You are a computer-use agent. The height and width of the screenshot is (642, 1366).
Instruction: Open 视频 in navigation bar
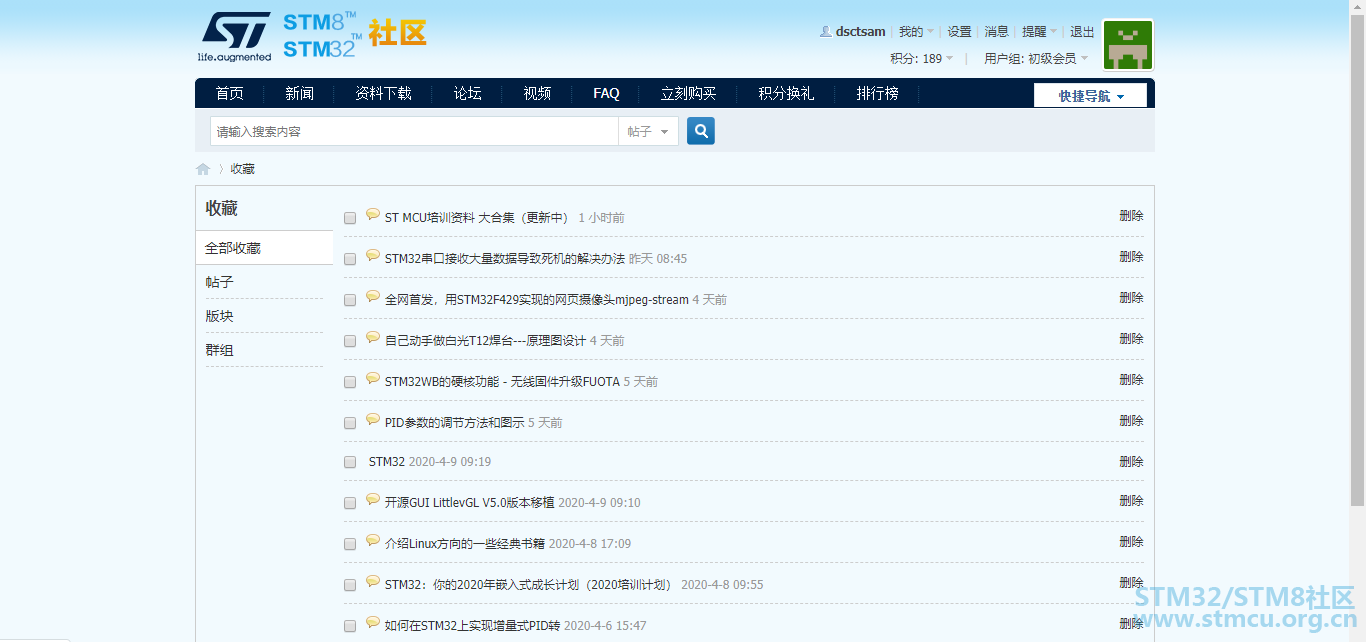click(x=537, y=93)
